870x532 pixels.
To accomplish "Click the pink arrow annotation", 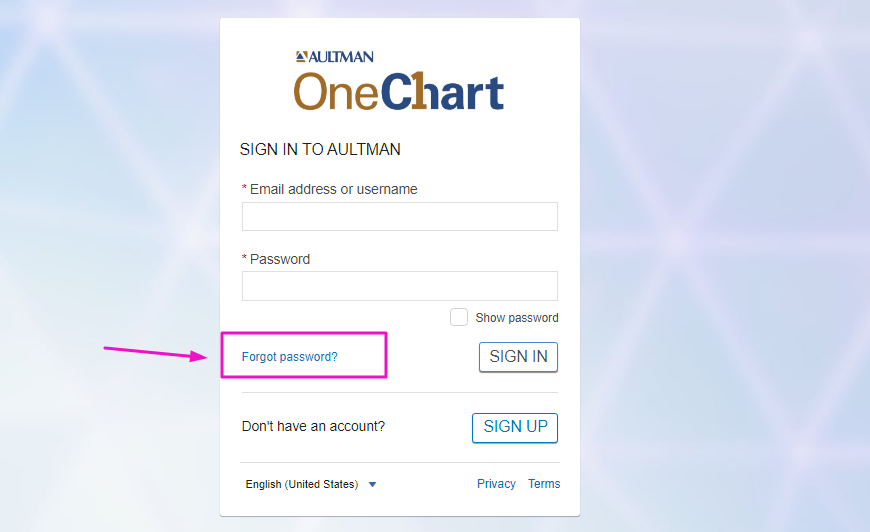I will tap(155, 353).
